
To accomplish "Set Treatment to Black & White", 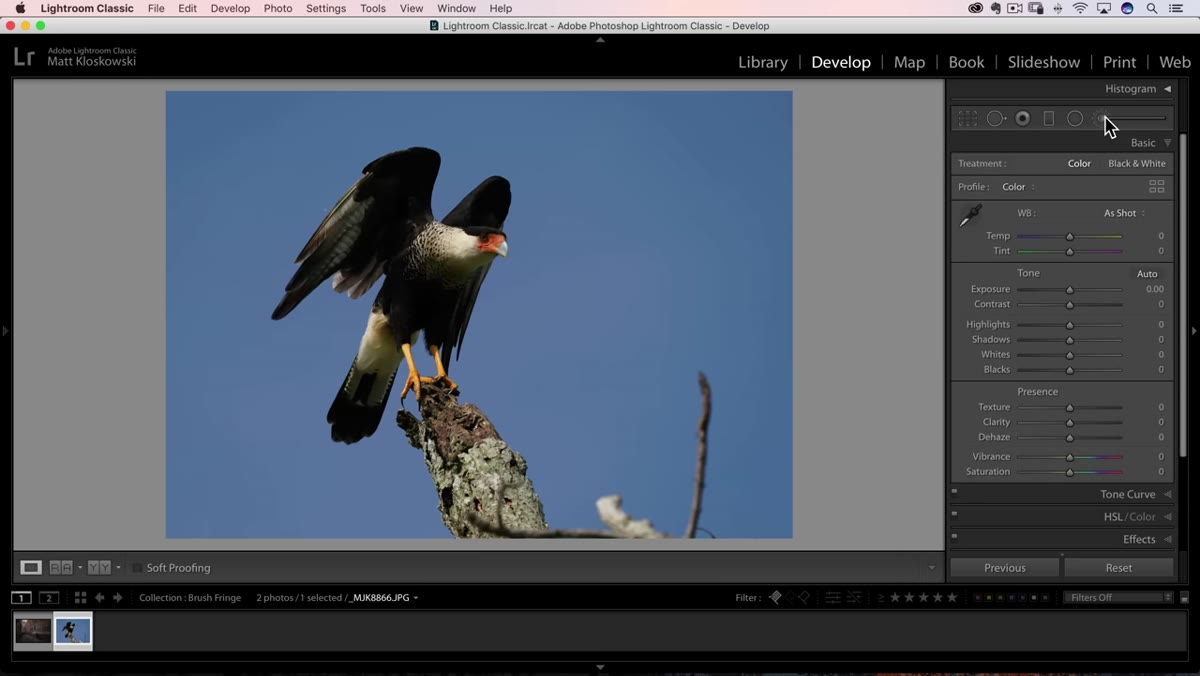I will click(x=1136, y=163).
